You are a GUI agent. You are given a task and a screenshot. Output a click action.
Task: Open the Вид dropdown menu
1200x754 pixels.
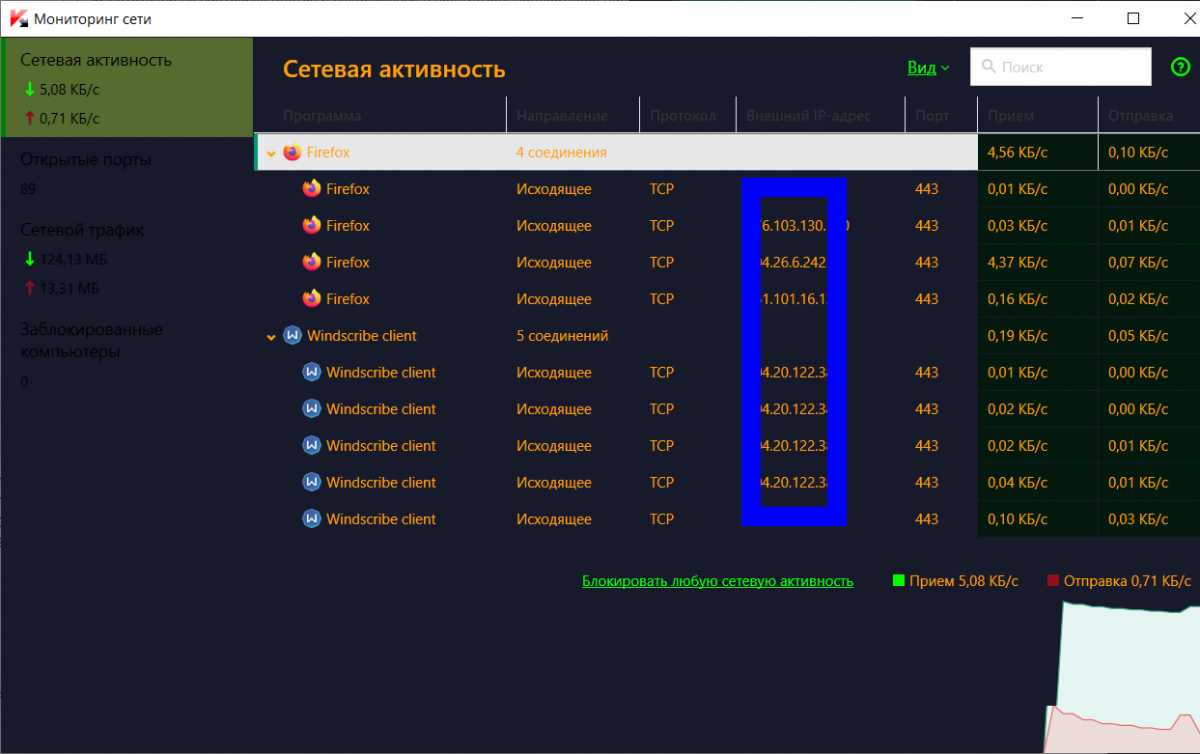[928, 67]
